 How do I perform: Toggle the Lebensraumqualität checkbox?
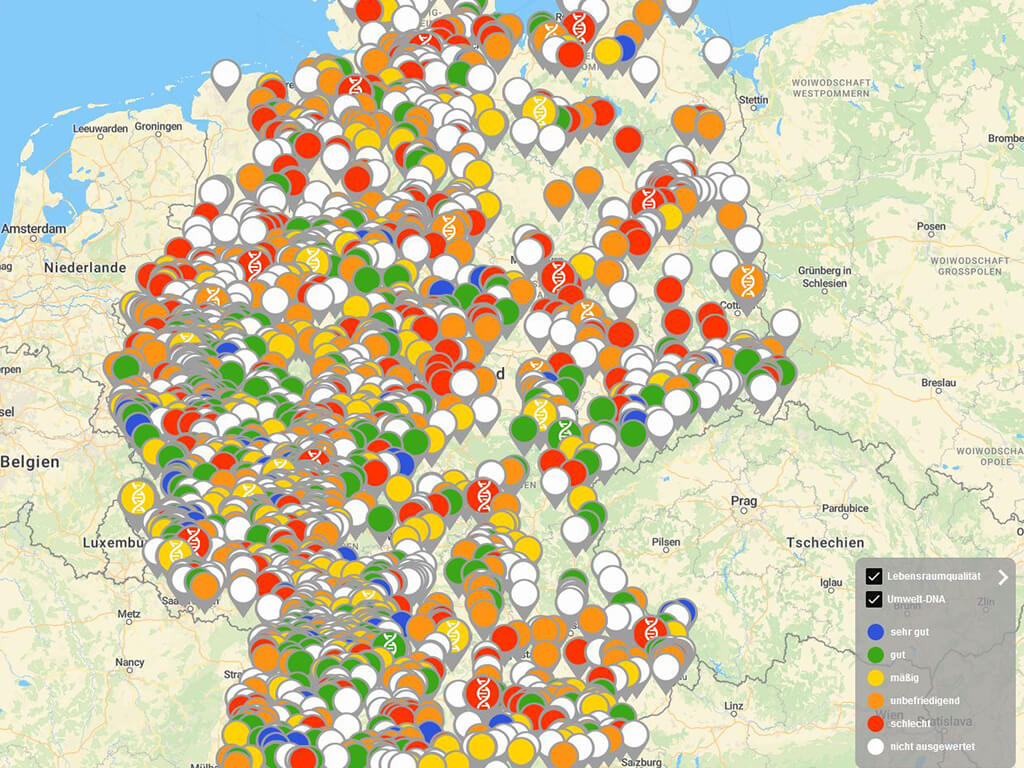click(874, 577)
